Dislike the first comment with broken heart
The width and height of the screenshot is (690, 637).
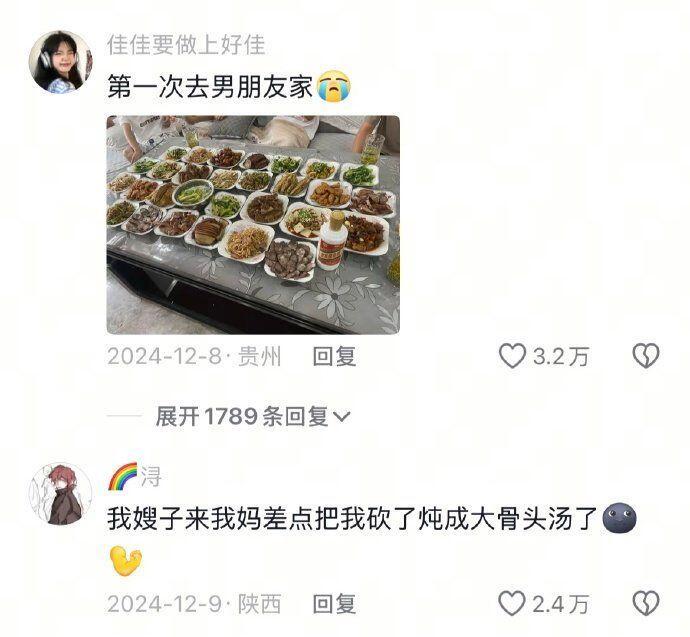pos(646,355)
